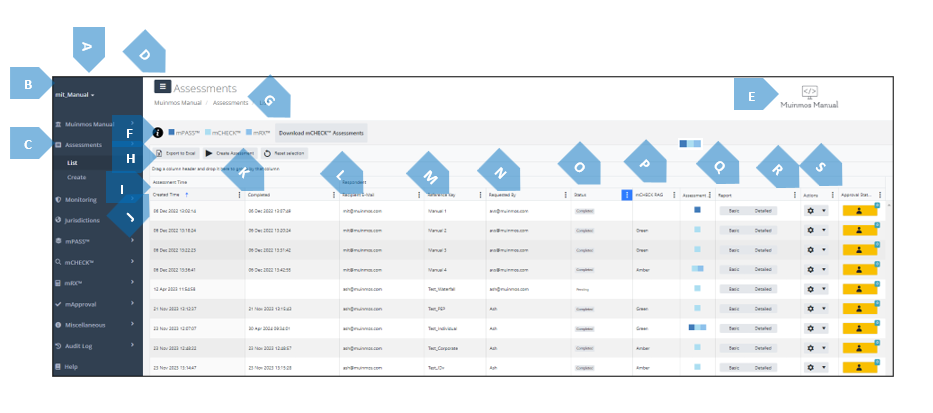The width and height of the screenshot is (933, 413).
Task: Click the Reset selection refresh icon
Action: coord(267,153)
